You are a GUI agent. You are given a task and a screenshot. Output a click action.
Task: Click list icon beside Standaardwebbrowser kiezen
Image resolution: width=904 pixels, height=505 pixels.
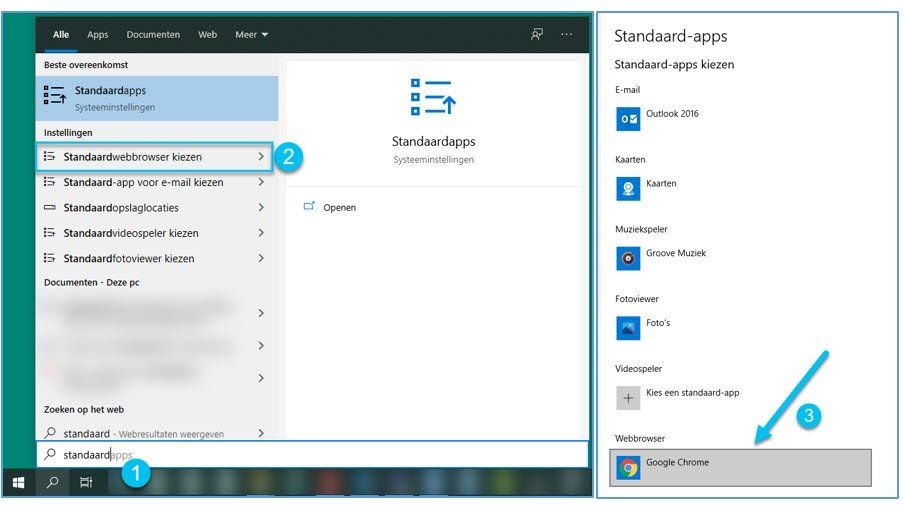click(50, 156)
